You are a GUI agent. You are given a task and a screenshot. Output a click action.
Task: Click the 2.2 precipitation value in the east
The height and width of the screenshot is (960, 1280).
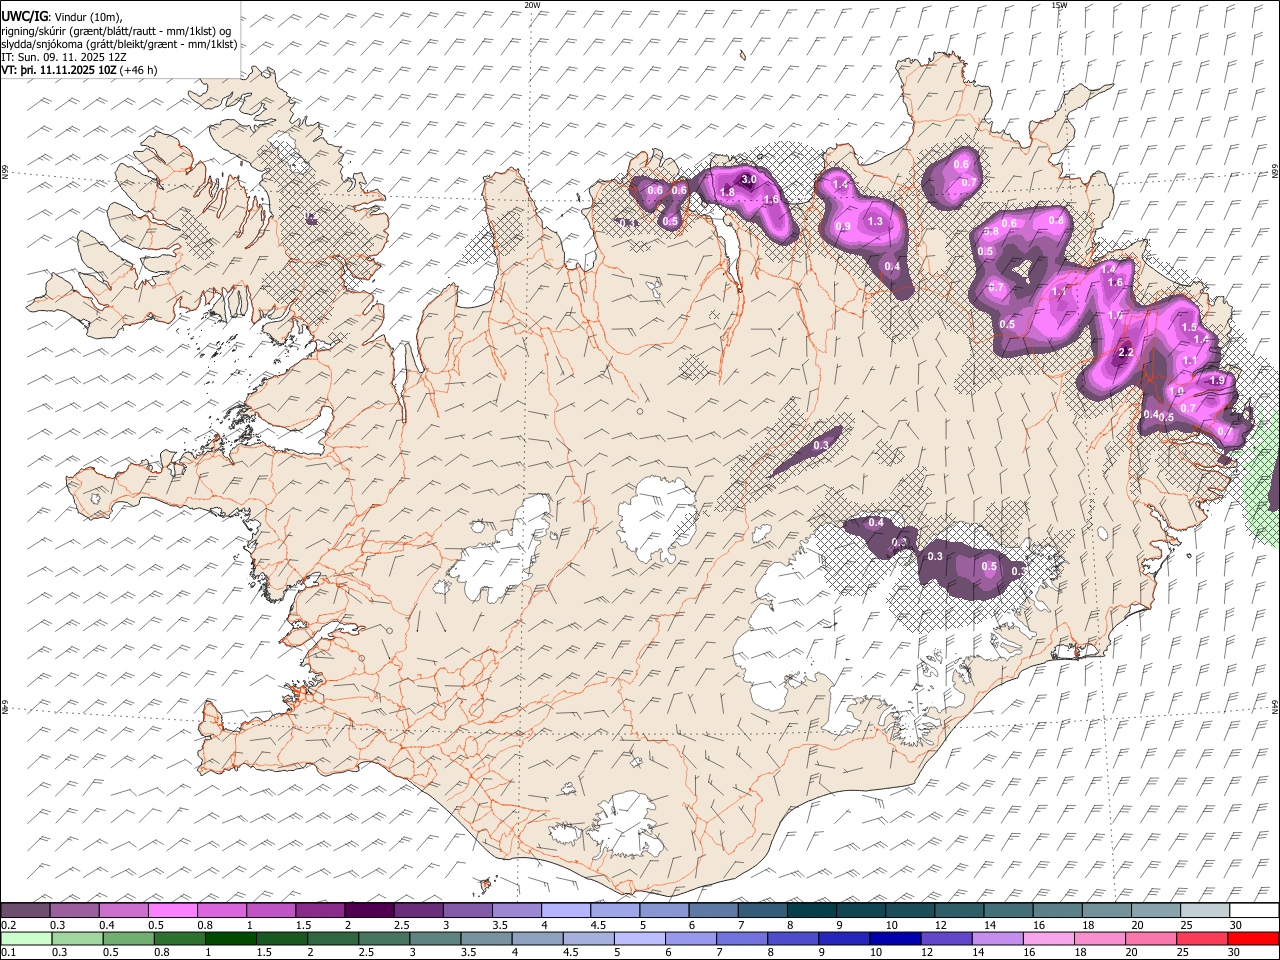click(x=1125, y=353)
